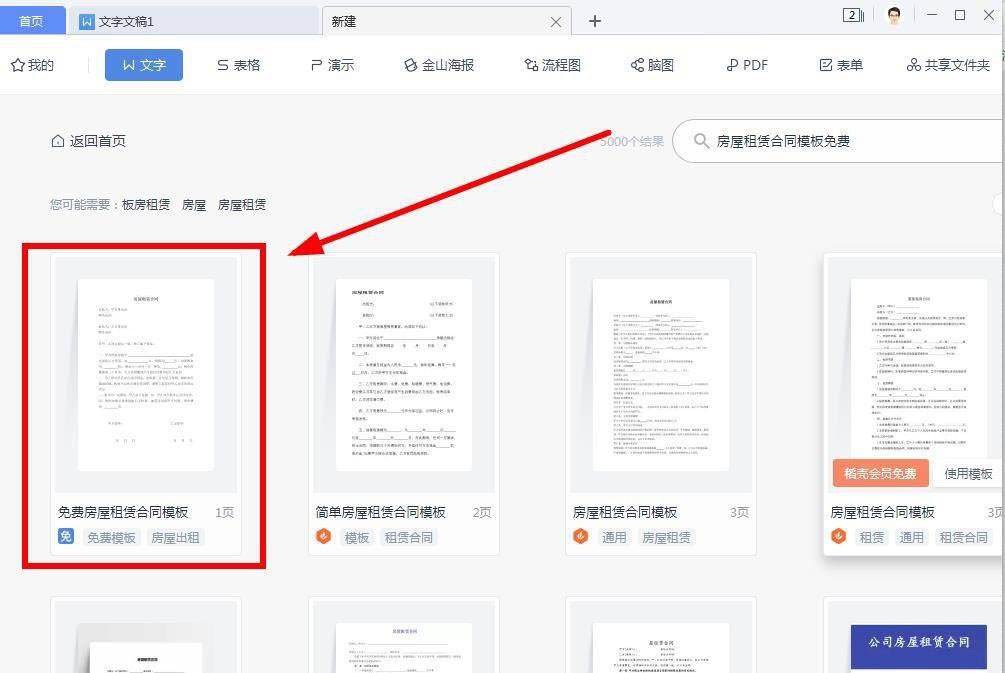Open the 共享文件夹 shared folder tool
The width and height of the screenshot is (1005, 673).
point(947,64)
